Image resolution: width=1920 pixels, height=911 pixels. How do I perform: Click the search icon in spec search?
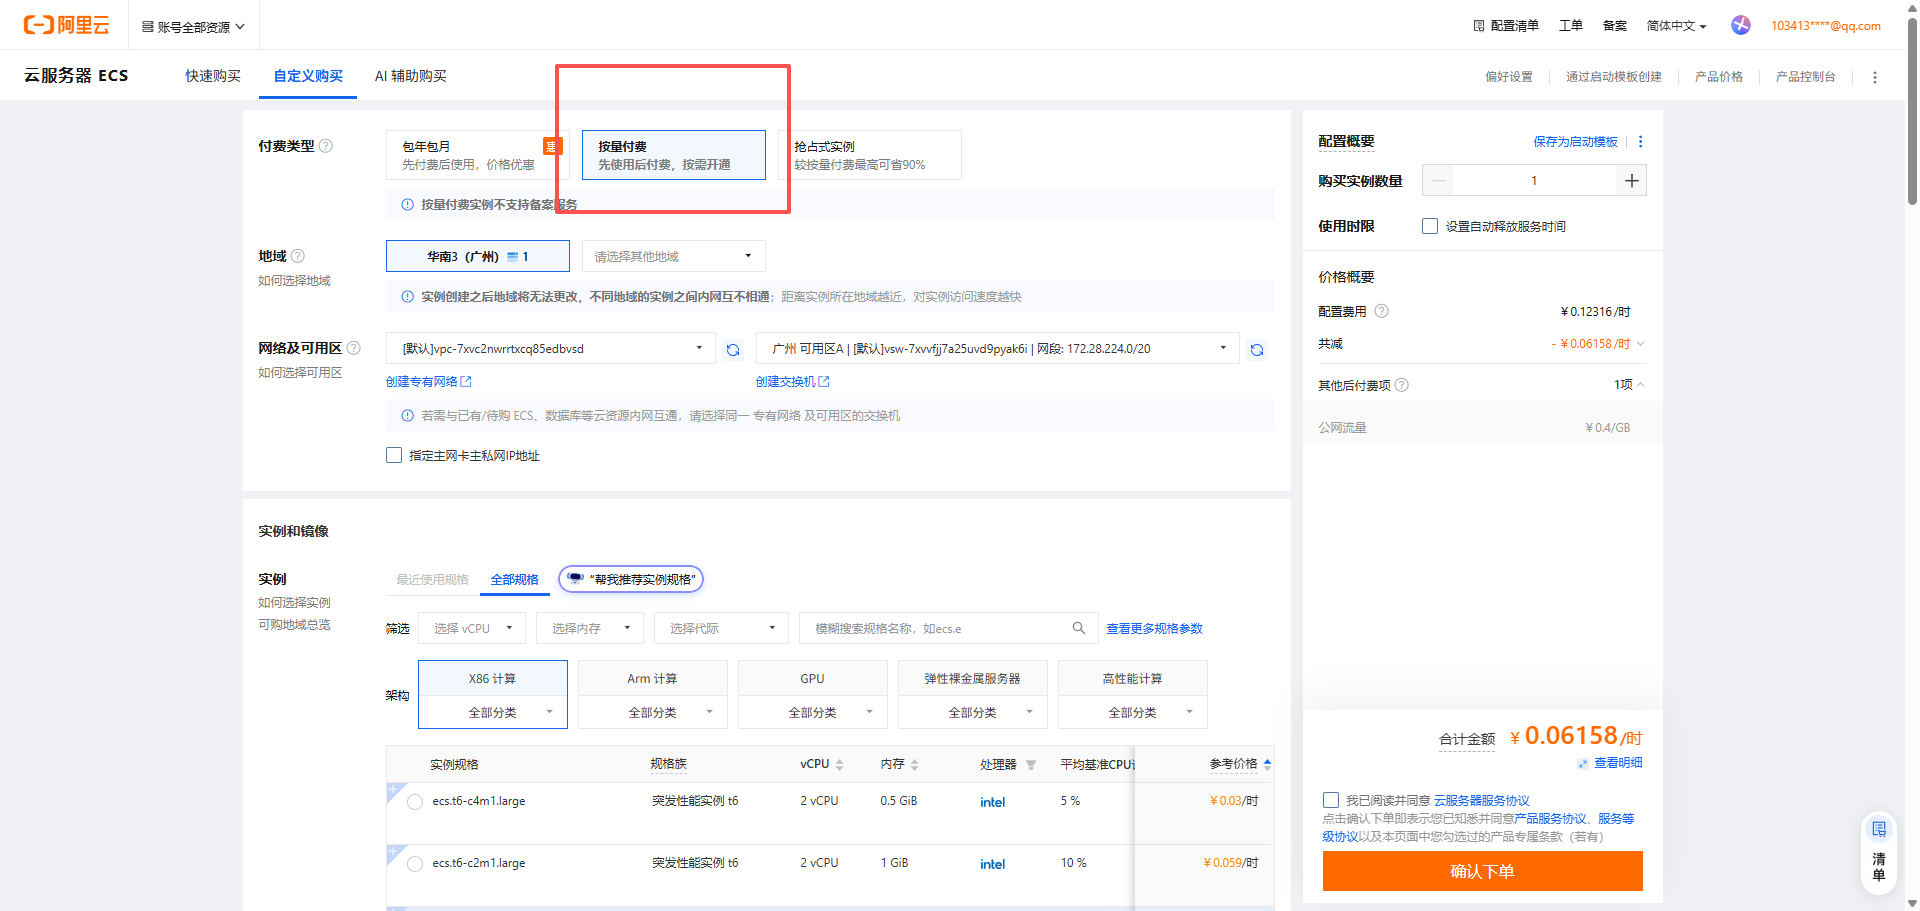(x=1079, y=628)
